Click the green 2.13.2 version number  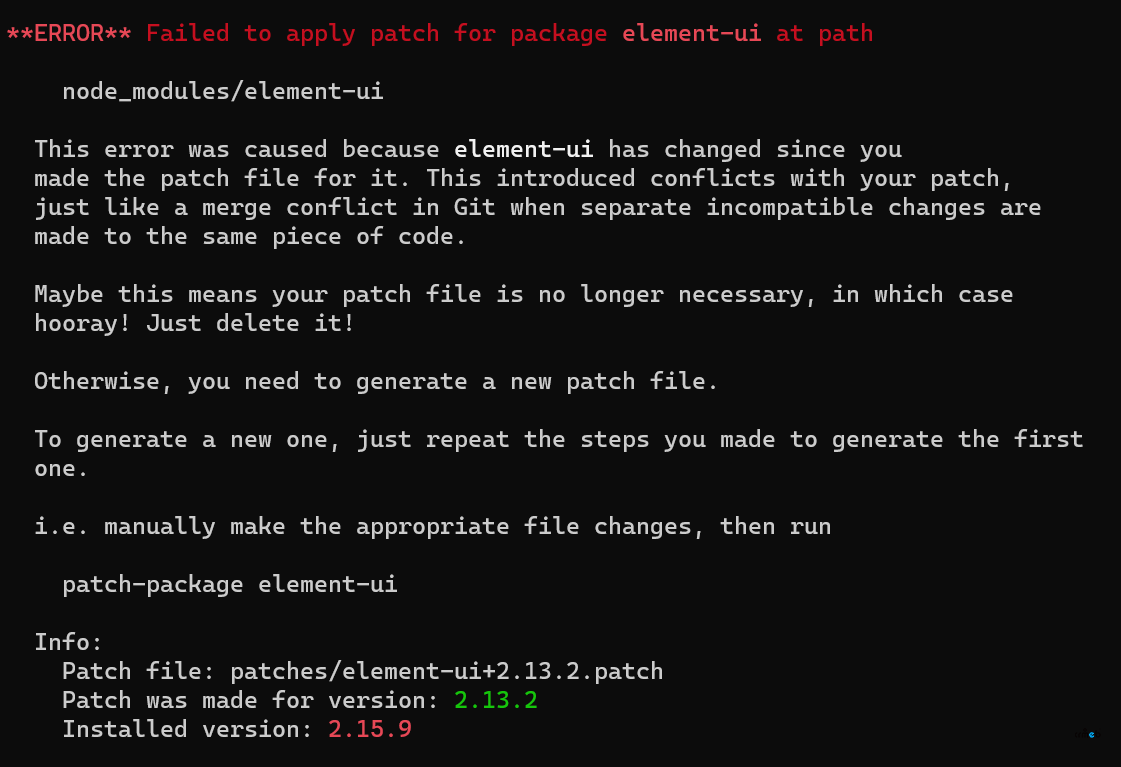pyautogui.click(x=496, y=701)
